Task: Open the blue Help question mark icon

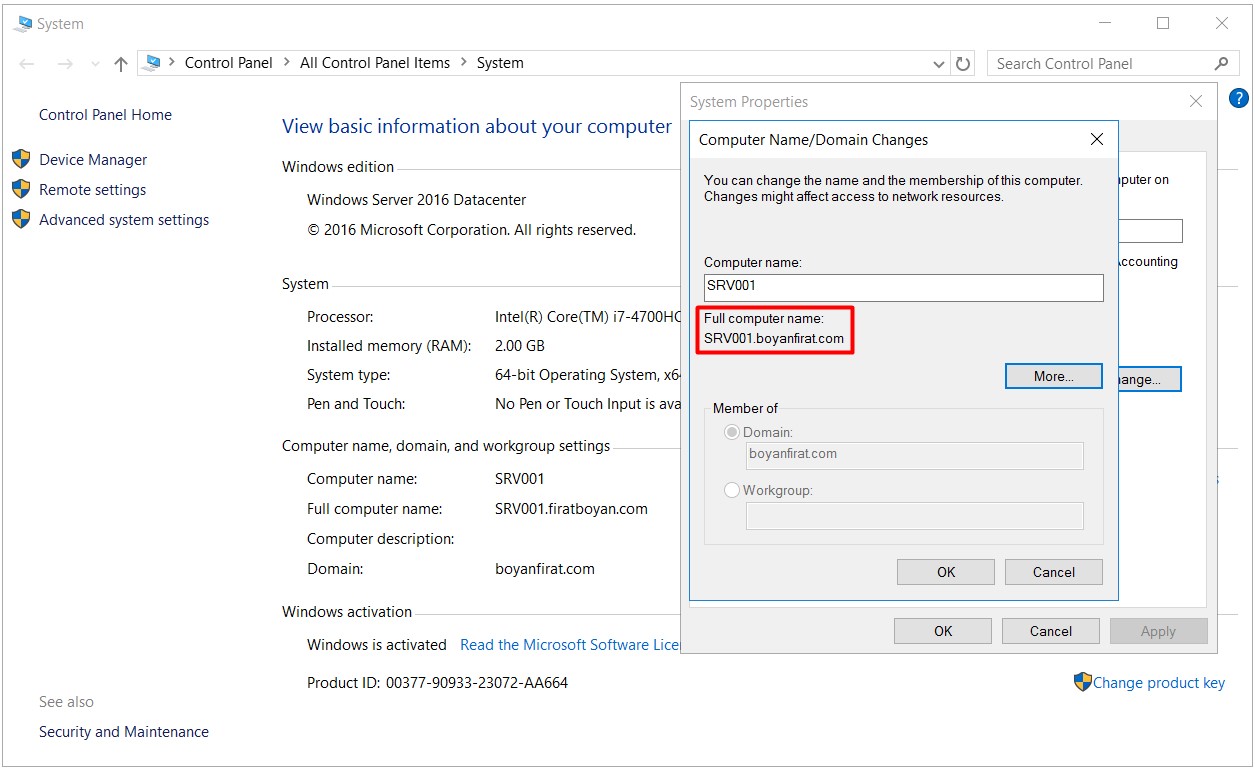Action: click(1238, 98)
